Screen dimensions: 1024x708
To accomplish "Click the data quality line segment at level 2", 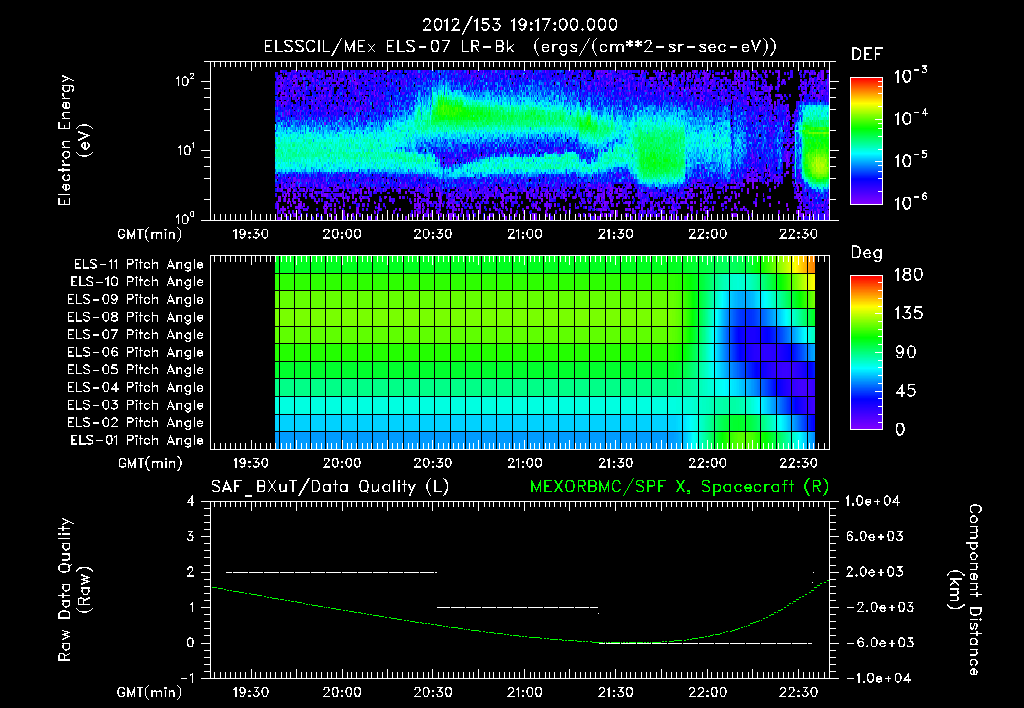I will coord(331,572).
